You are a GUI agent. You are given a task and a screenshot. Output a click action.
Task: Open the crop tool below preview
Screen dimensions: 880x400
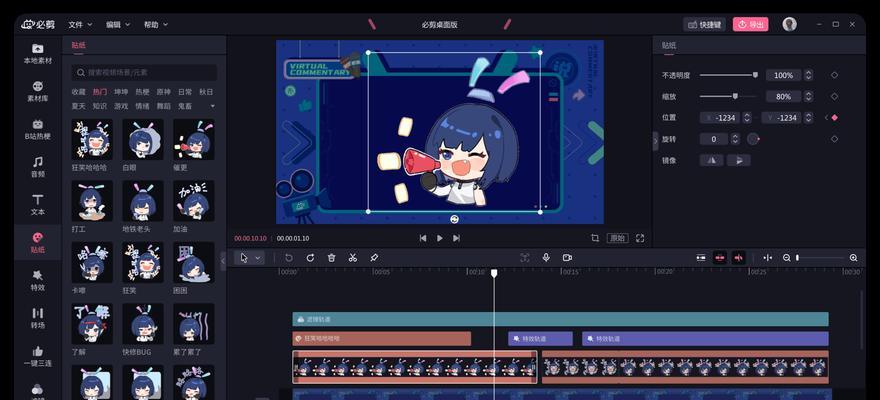click(595, 238)
